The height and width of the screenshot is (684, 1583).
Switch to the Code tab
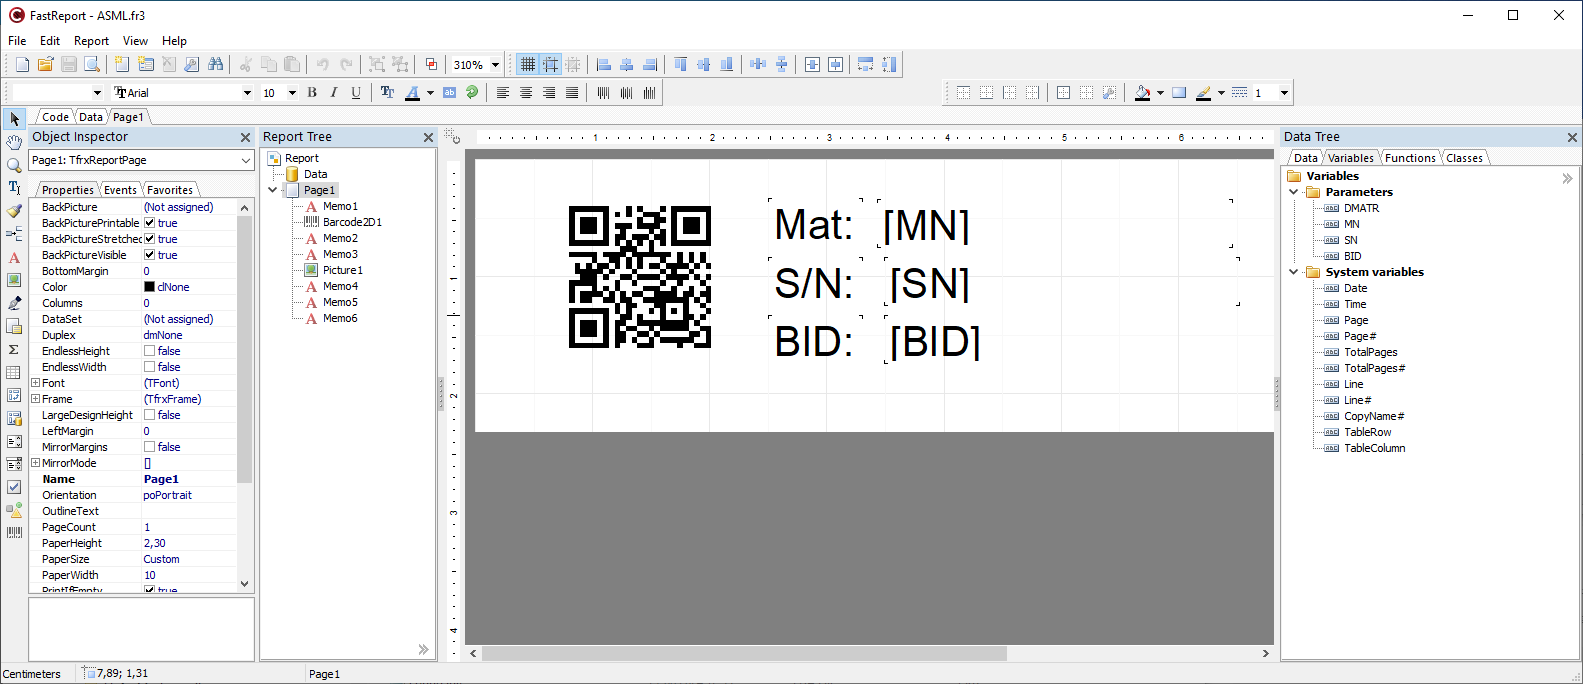[x=55, y=117]
